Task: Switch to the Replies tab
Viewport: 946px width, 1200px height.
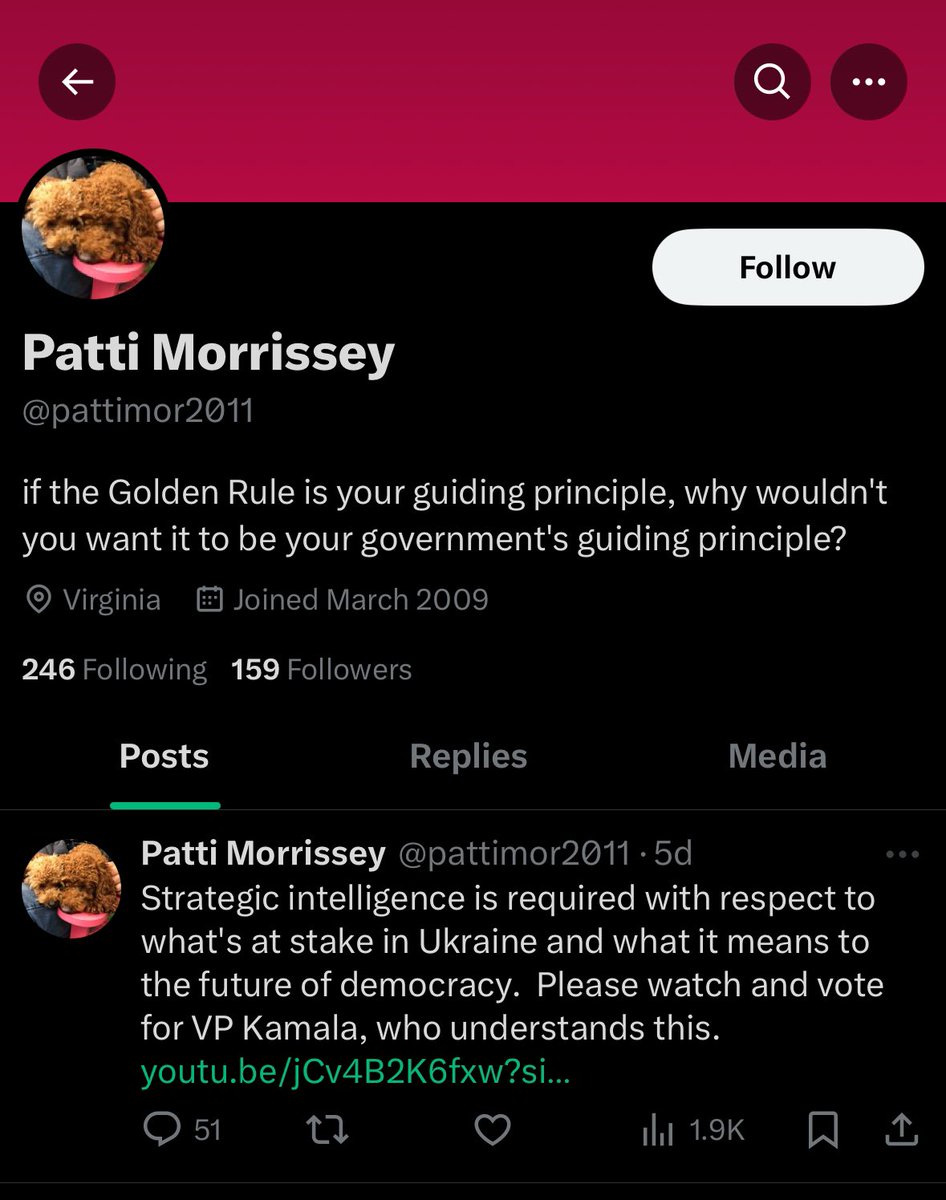Action: pyautogui.click(x=468, y=757)
